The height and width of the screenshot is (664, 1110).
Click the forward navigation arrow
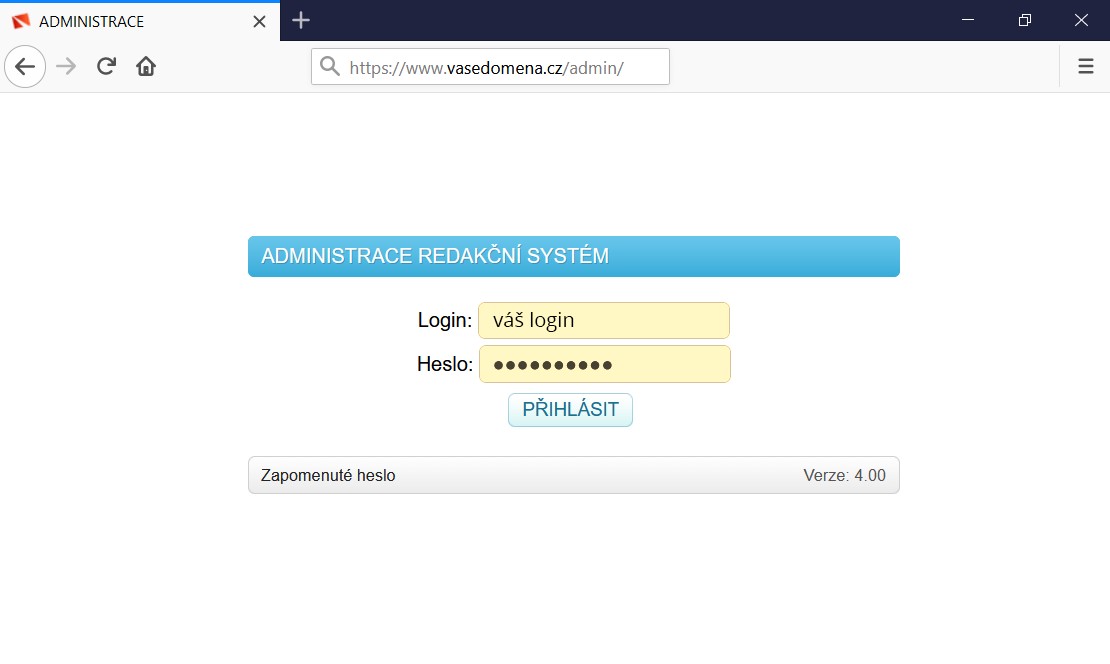(66, 67)
